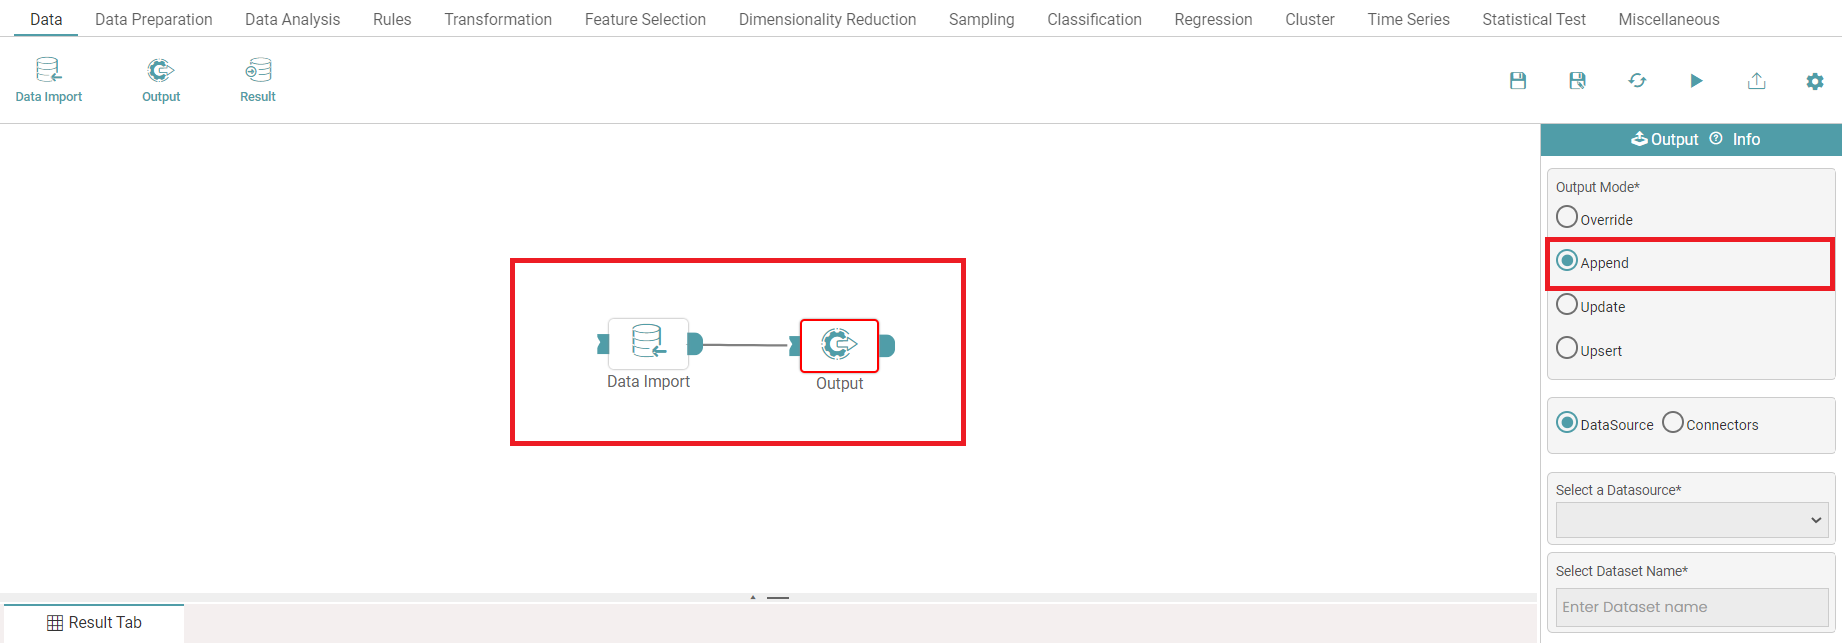This screenshot has height=643, width=1842.
Task: Click the Enter Dataset name field
Action: (x=1691, y=607)
